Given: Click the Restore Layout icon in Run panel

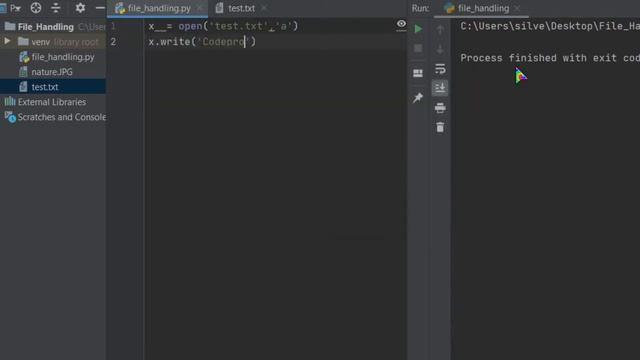Looking at the screenshot, I should 418,73.
